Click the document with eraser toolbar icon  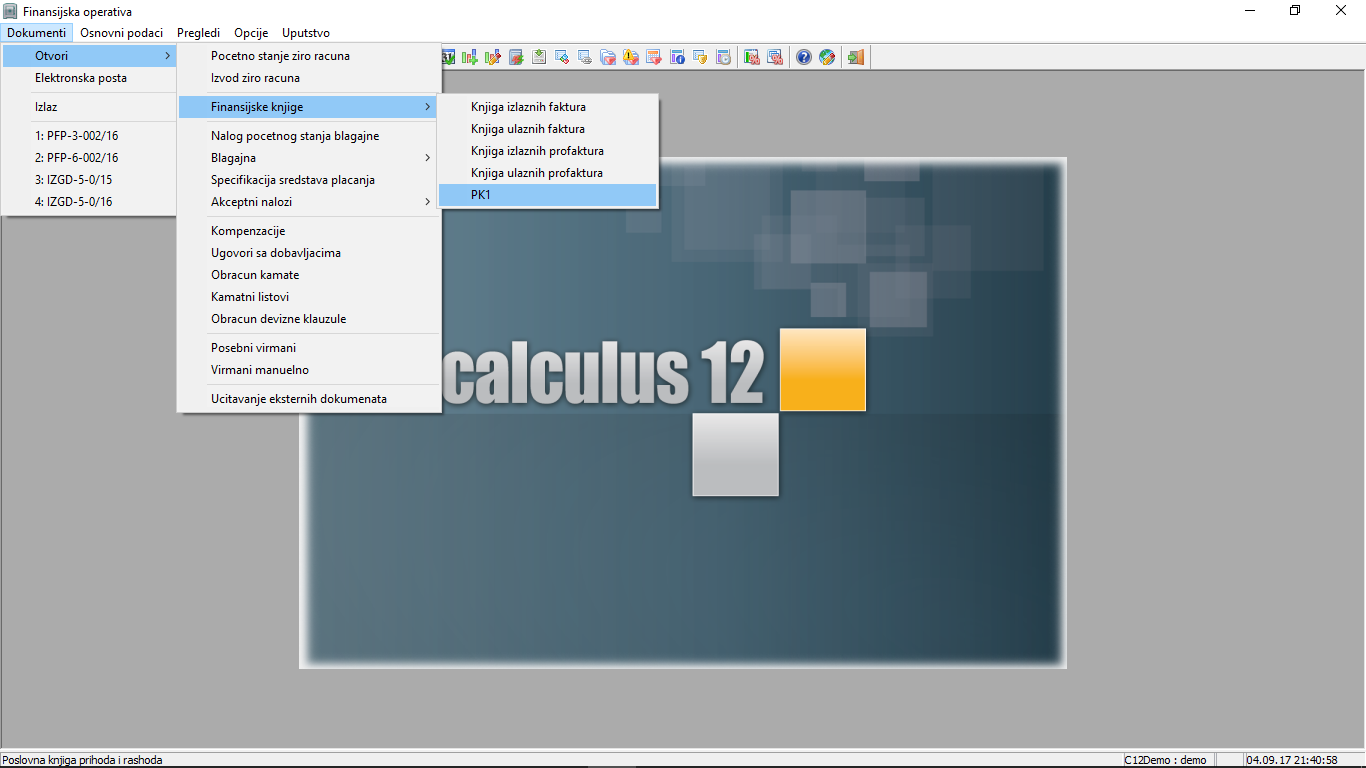[562, 57]
